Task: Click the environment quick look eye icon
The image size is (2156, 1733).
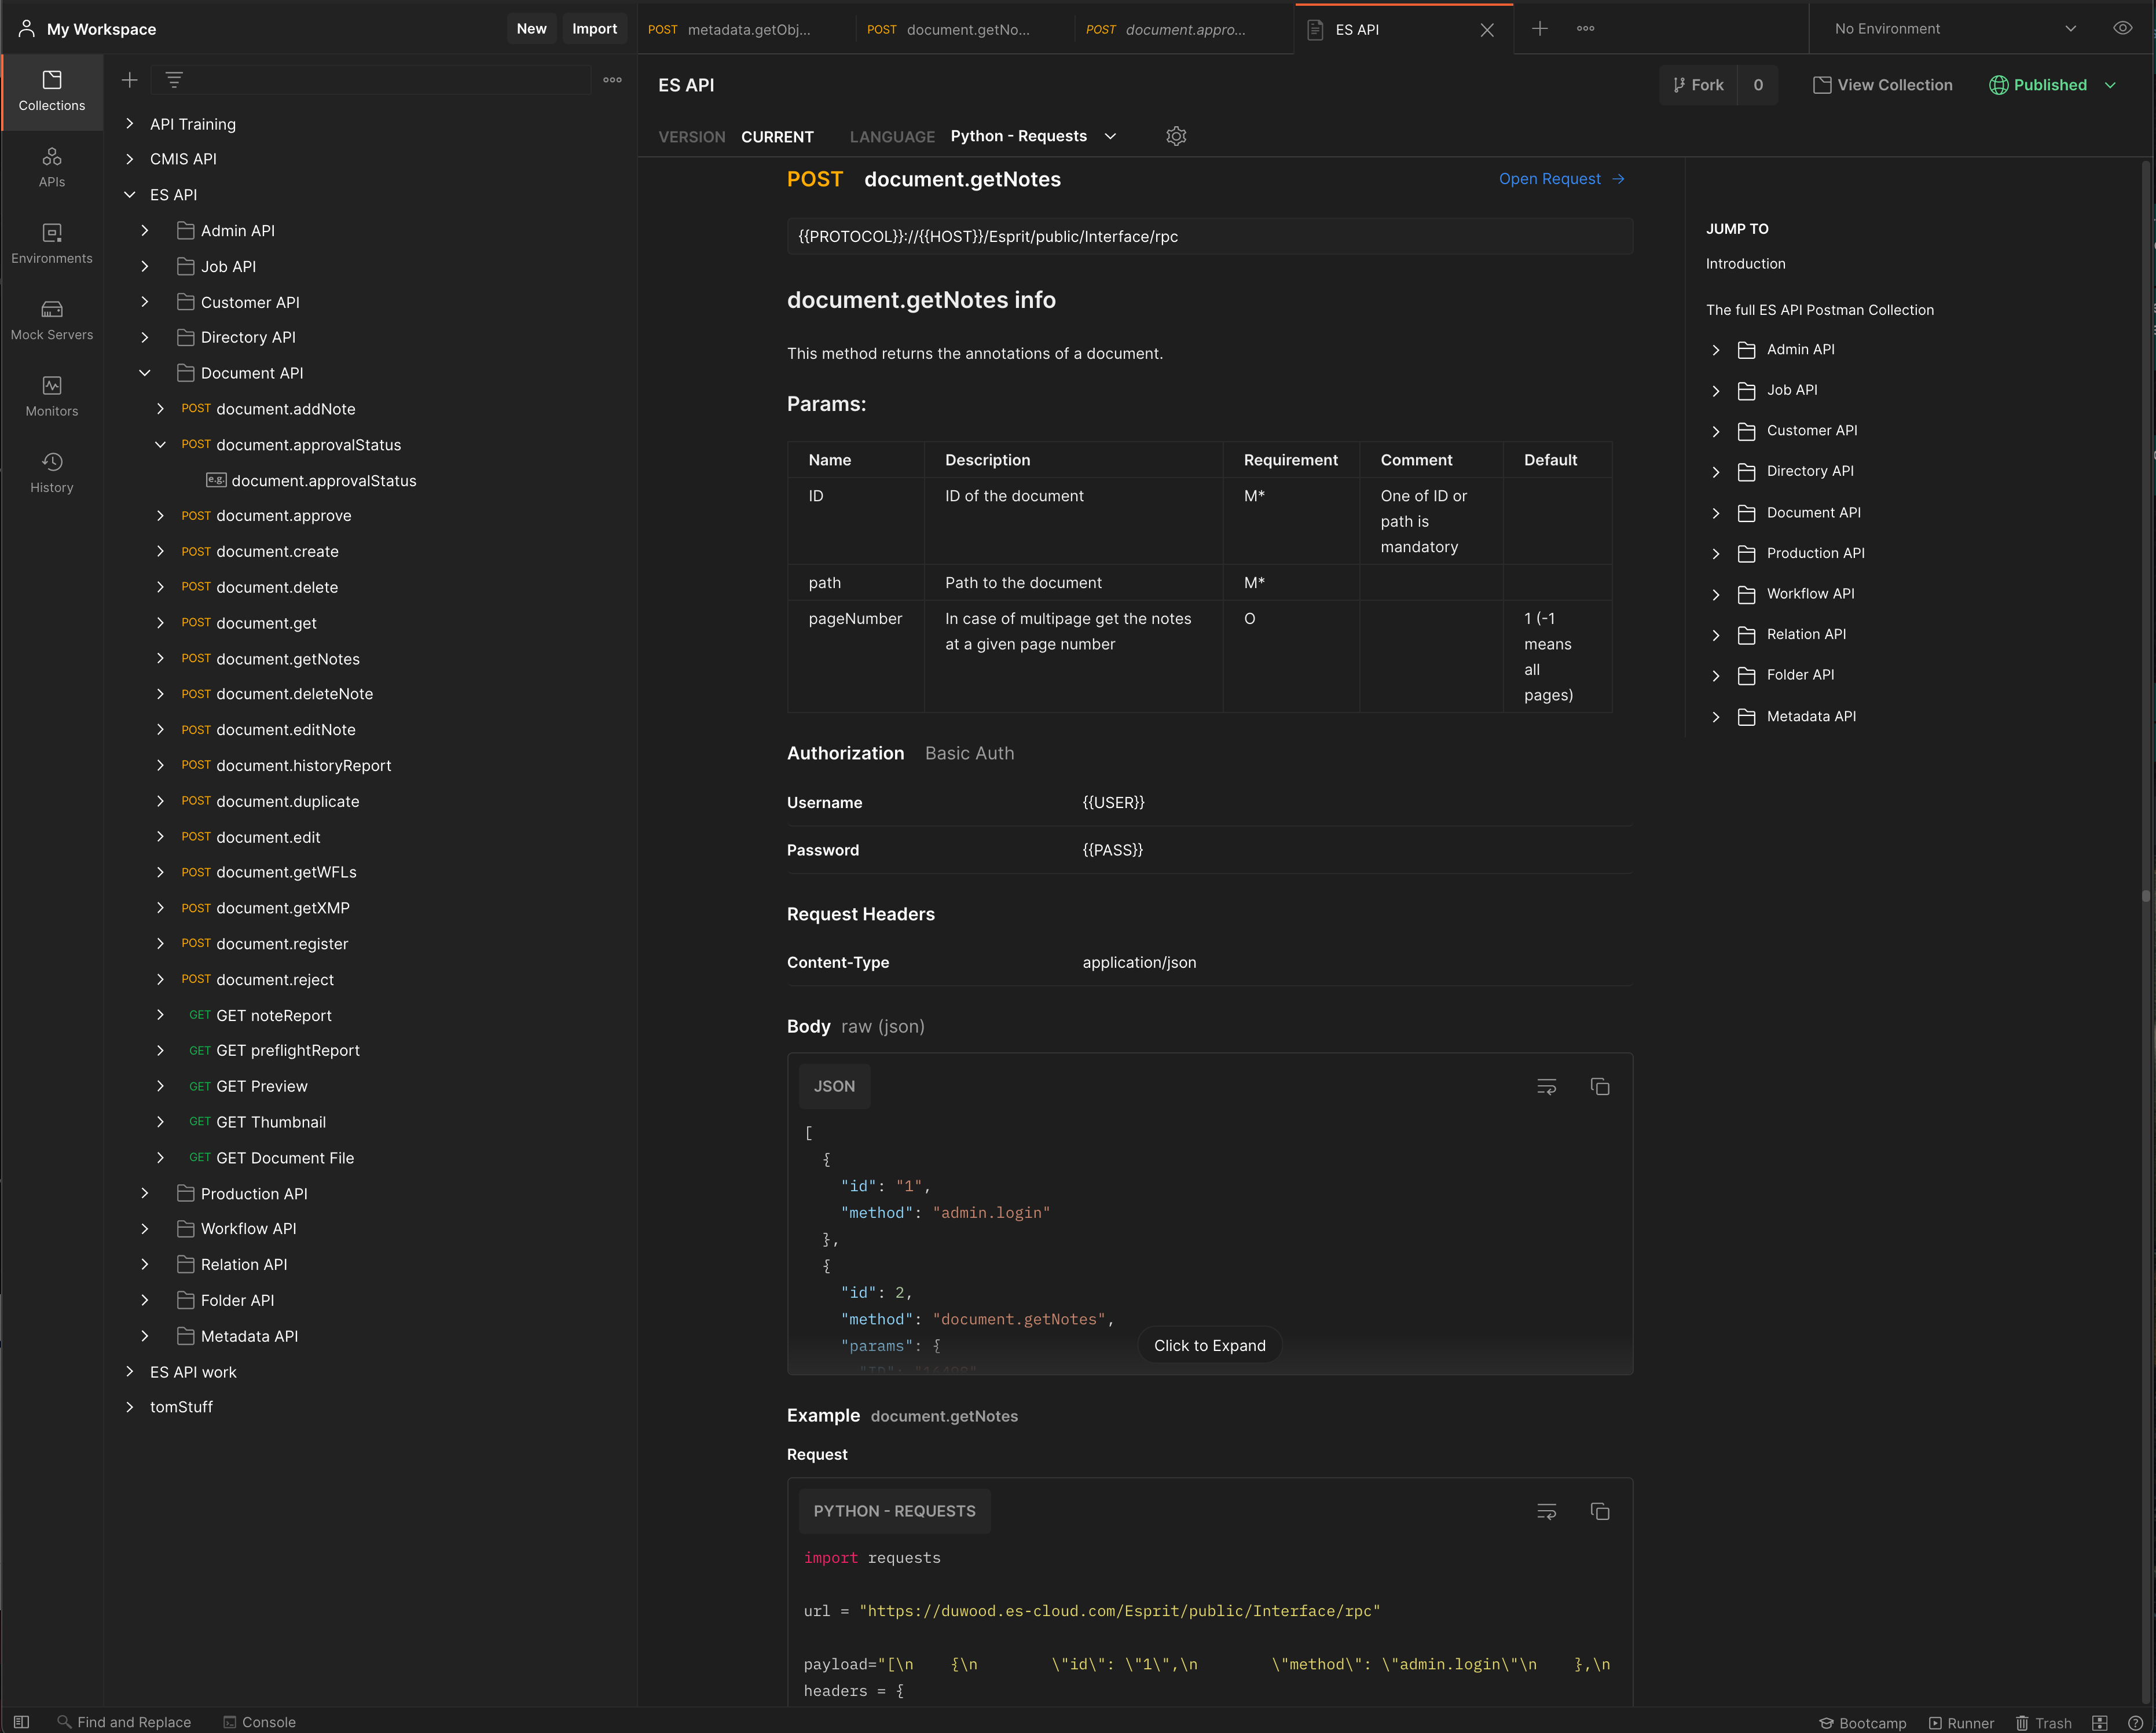Action: point(2122,29)
